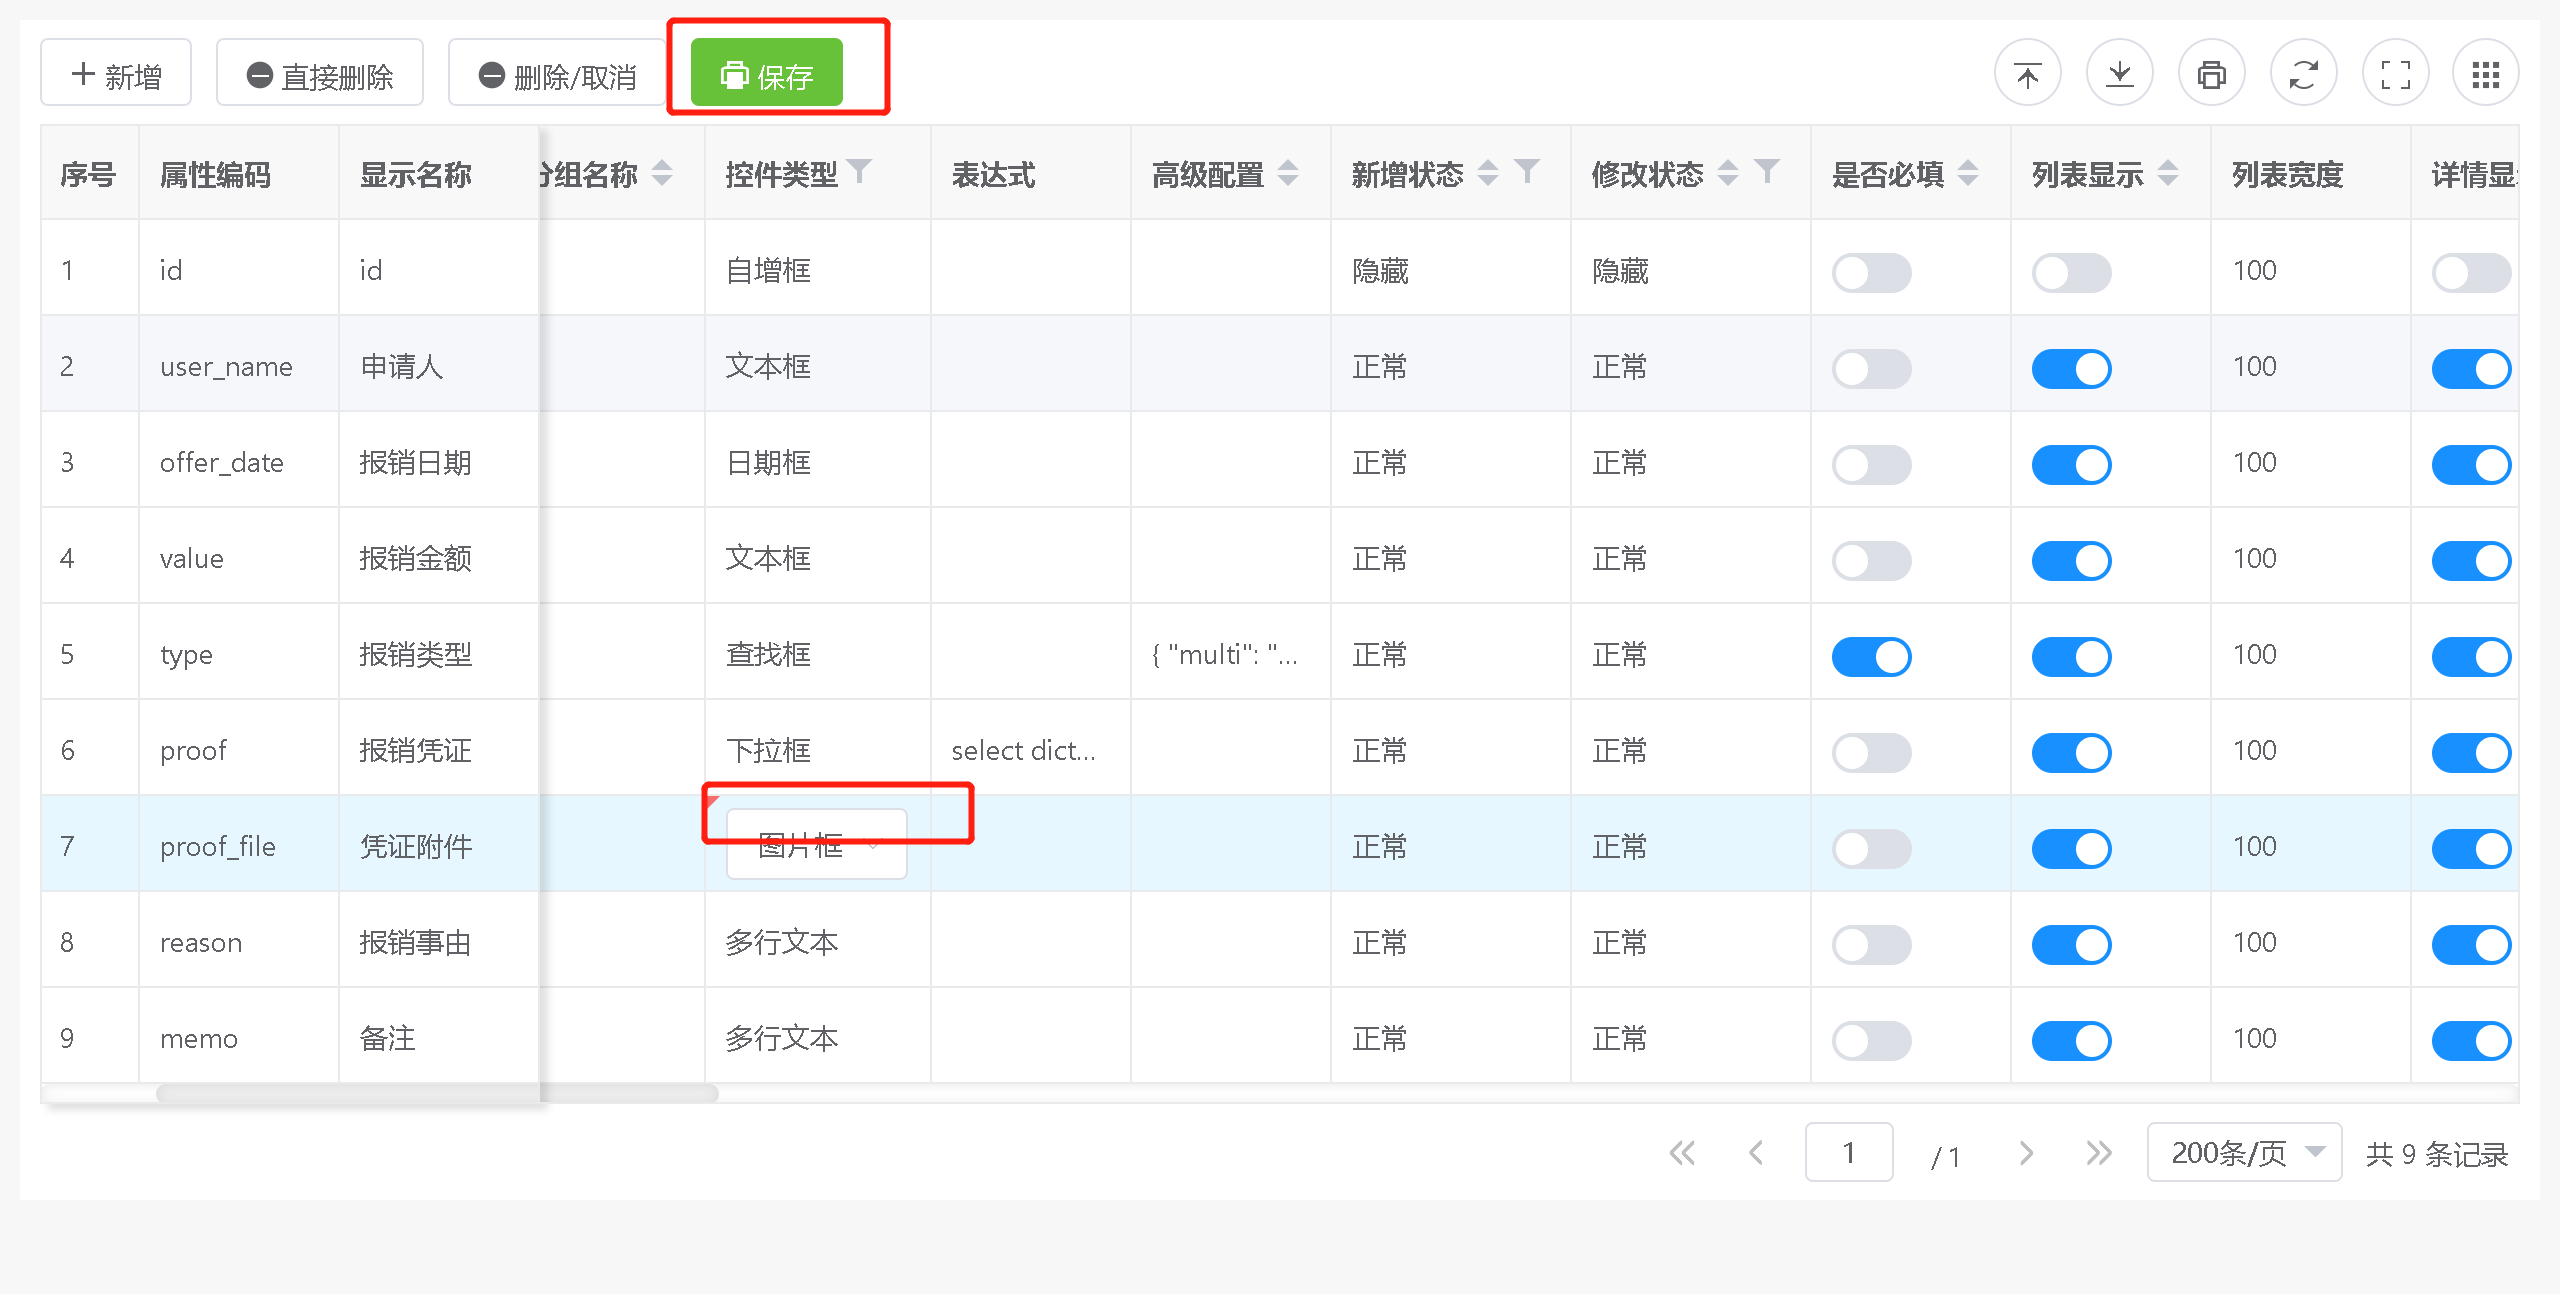This screenshot has height=1294, width=2560.
Task: Click the green 保存 save button
Action: click(767, 73)
